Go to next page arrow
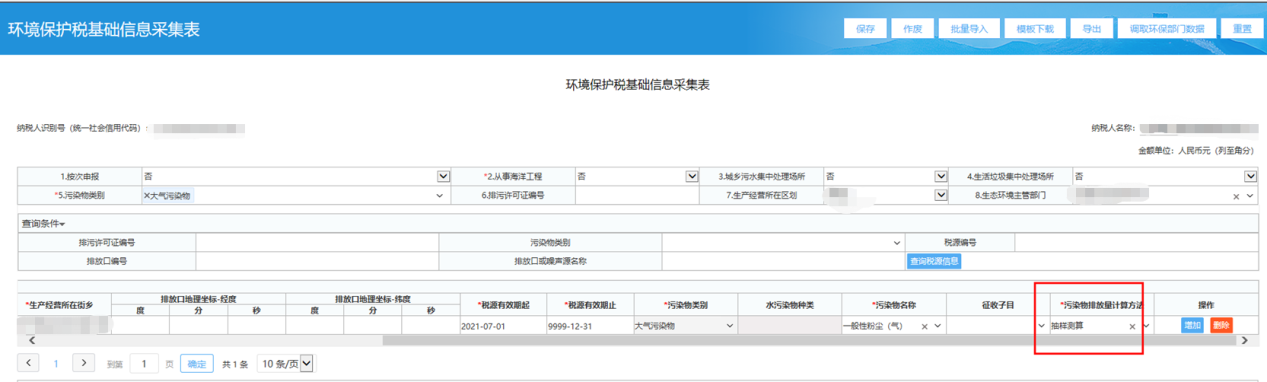This screenshot has height=382, width=1267. pyautogui.click(x=84, y=363)
